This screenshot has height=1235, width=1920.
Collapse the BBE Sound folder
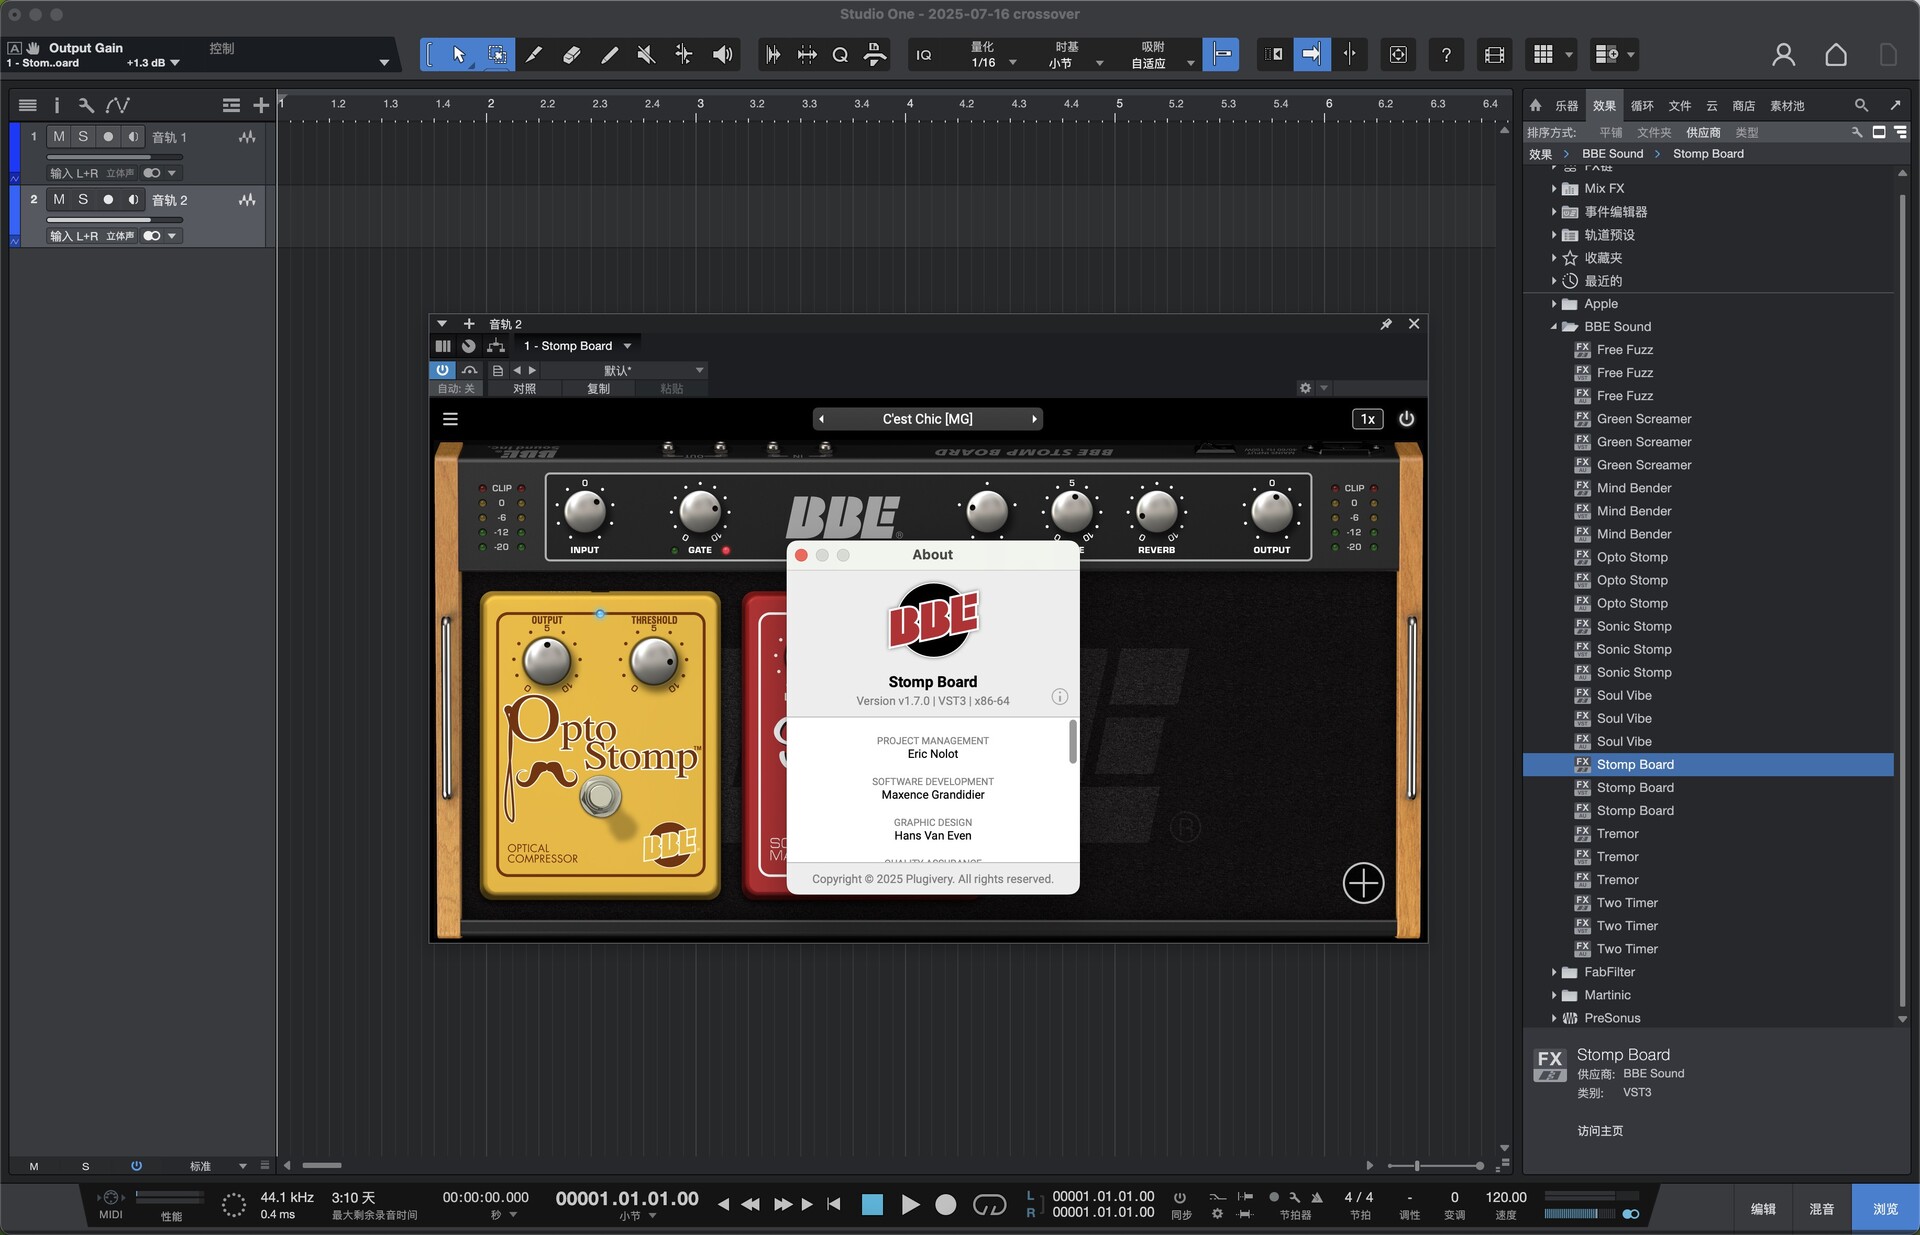point(1554,327)
